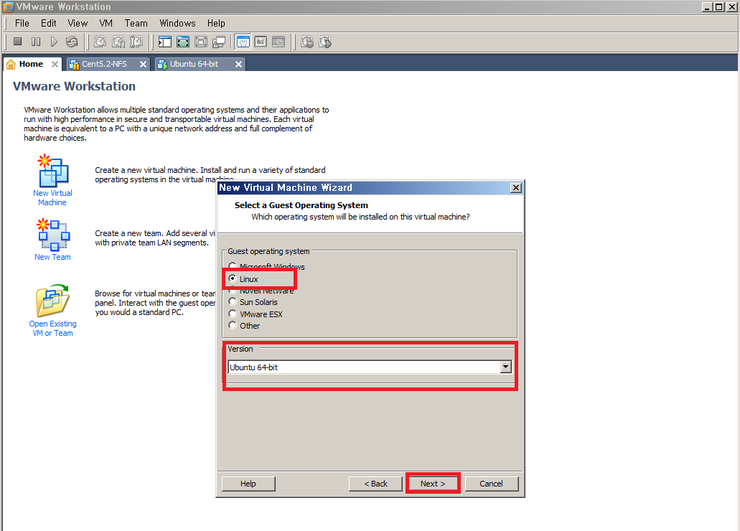Click the Ubuntu 64-bit tab running-VM icon
This screenshot has height=531, width=740.
pos(162,64)
